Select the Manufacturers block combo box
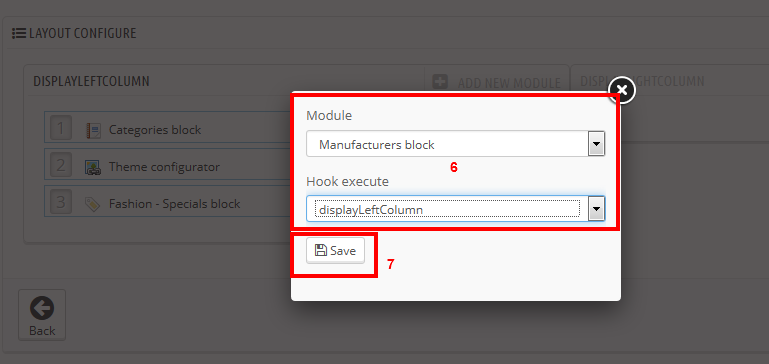 click(x=456, y=144)
